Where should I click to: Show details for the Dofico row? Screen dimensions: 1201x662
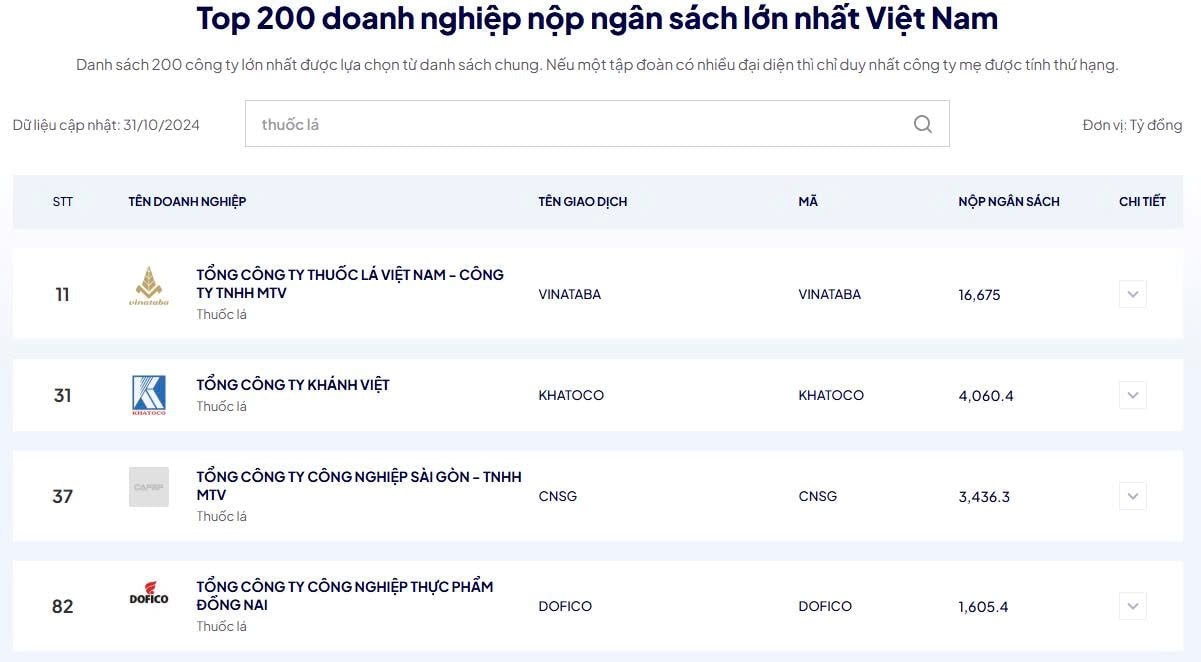(1132, 606)
